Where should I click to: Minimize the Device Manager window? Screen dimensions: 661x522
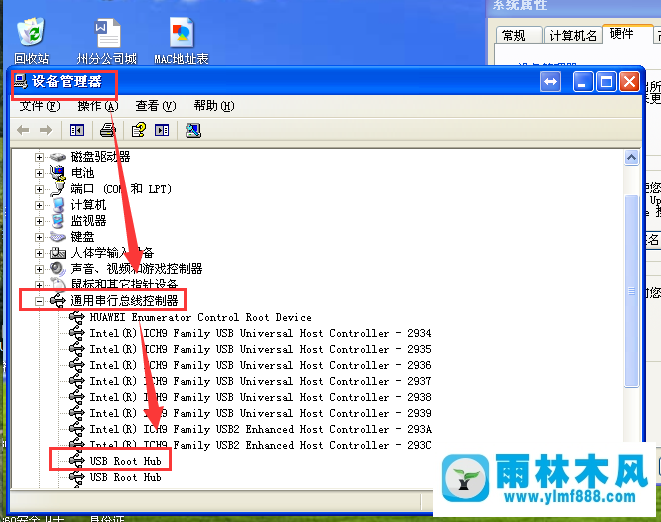(x=583, y=82)
